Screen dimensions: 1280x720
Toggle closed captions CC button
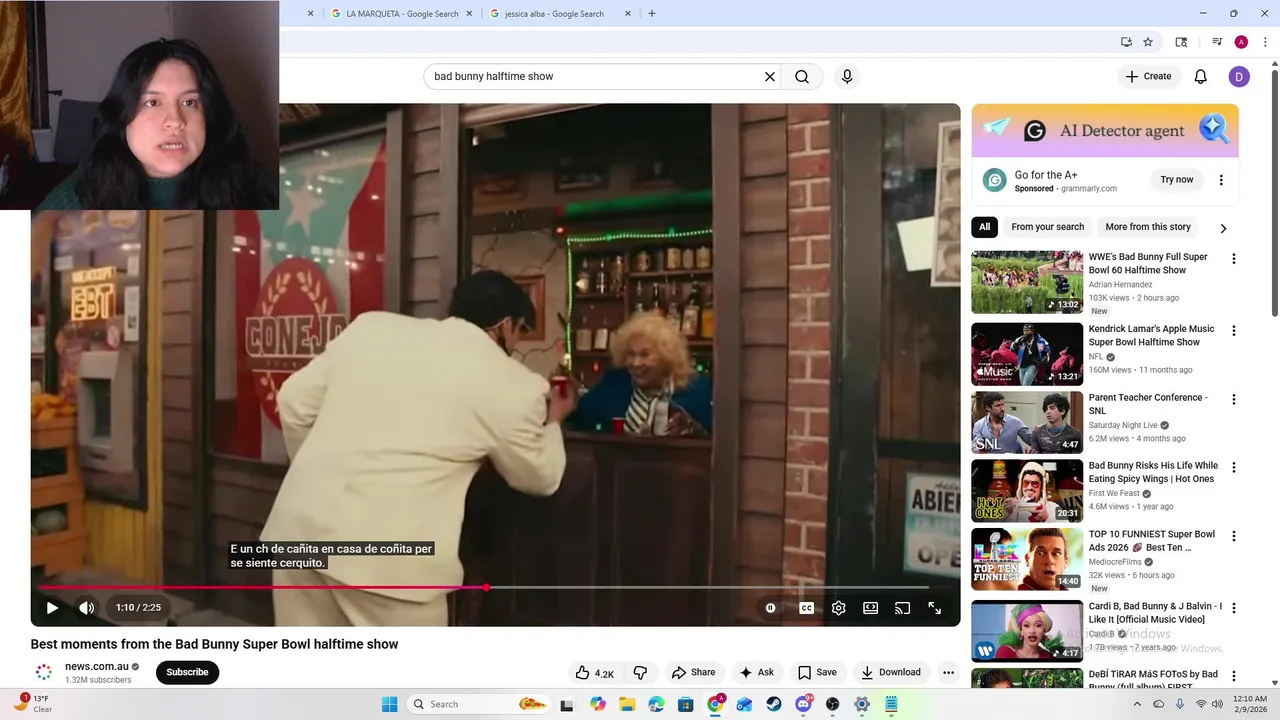pos(806,608)
